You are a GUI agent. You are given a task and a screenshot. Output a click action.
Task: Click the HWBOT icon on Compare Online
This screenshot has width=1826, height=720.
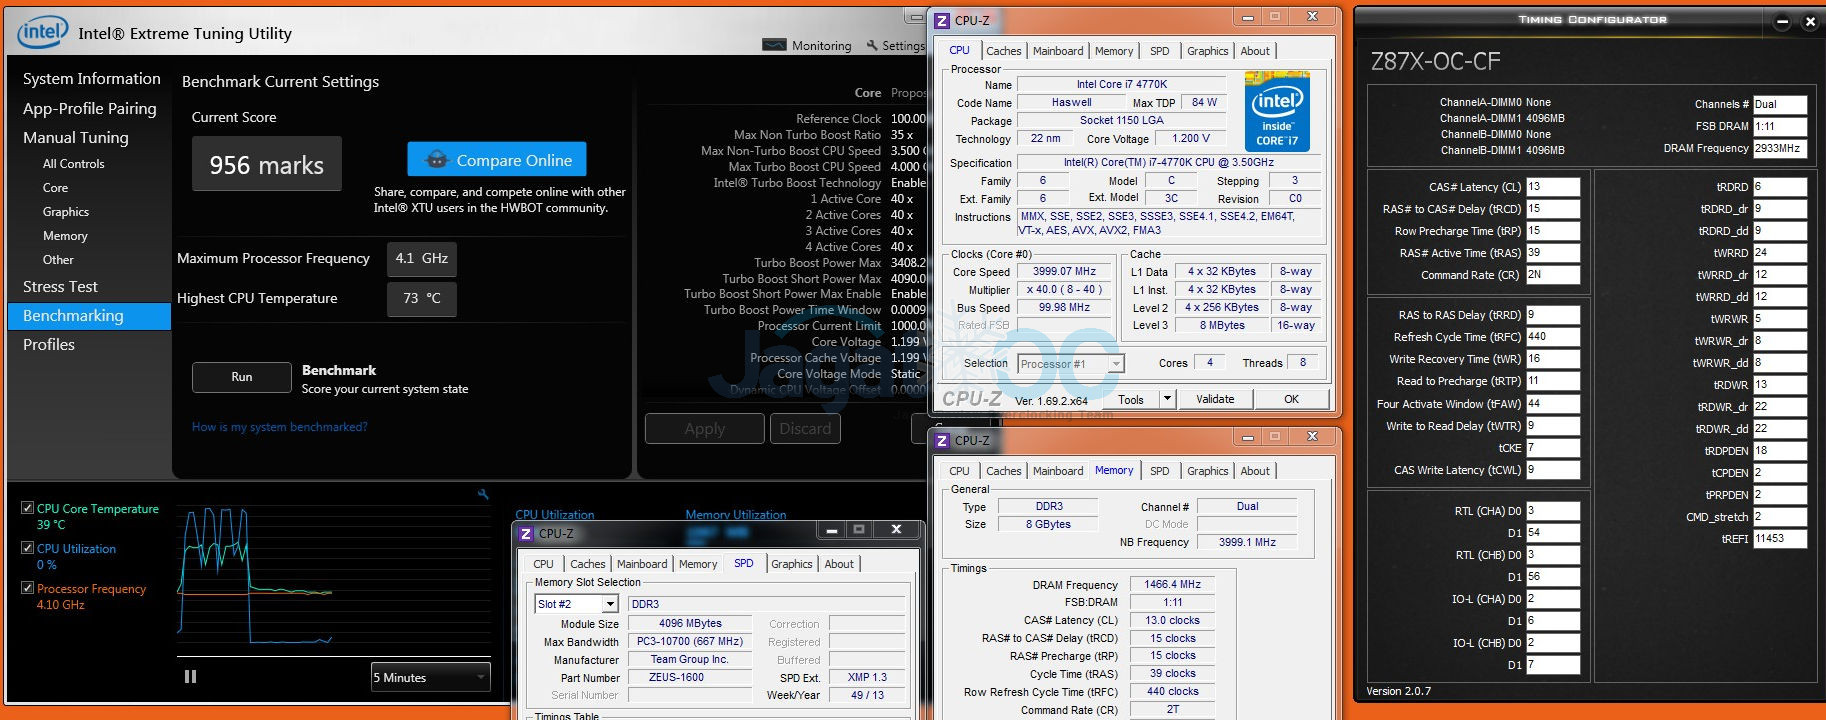436,160
